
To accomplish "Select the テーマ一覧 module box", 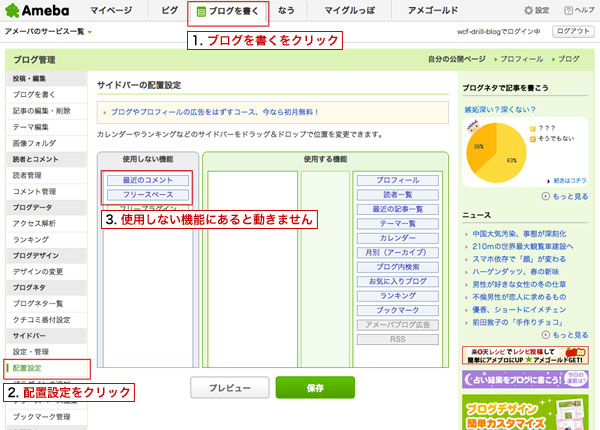I will tap(398, 223).
